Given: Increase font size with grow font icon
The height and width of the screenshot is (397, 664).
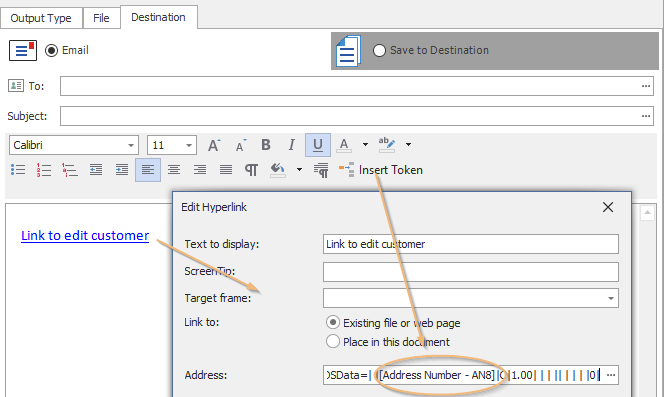Looking at the screenshot, I should coord(214,145).
